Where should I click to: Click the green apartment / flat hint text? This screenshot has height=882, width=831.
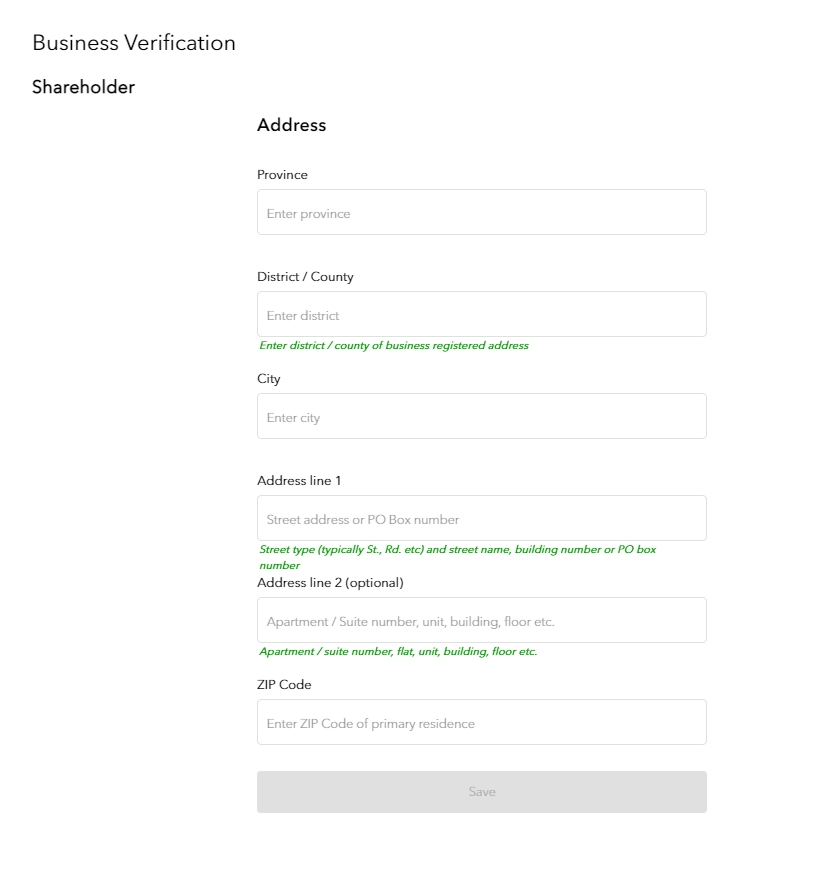tap(398, 652)
